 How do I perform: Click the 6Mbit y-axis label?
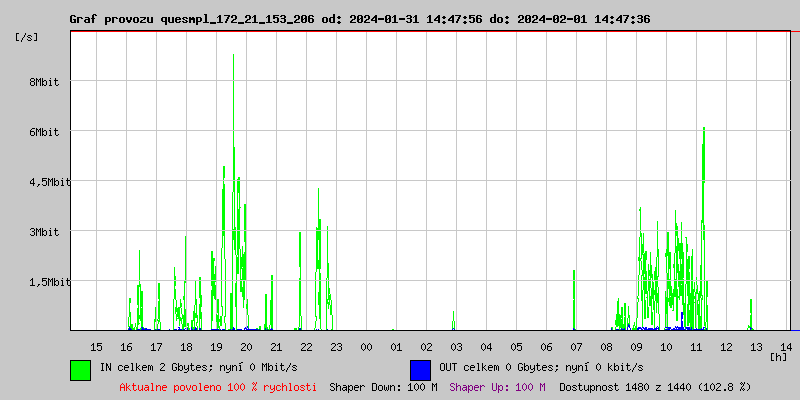(x=44, y=132)
